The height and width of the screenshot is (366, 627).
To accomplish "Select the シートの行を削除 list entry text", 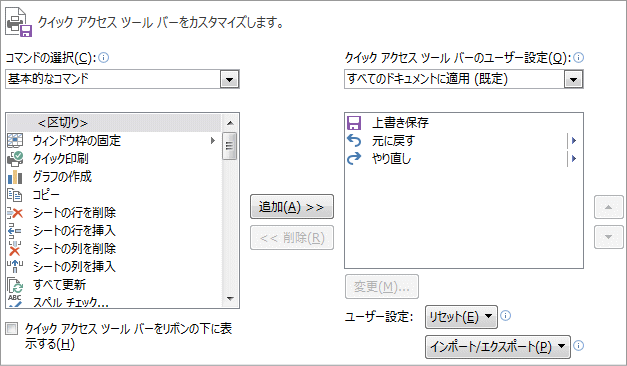I will [74, 213].
